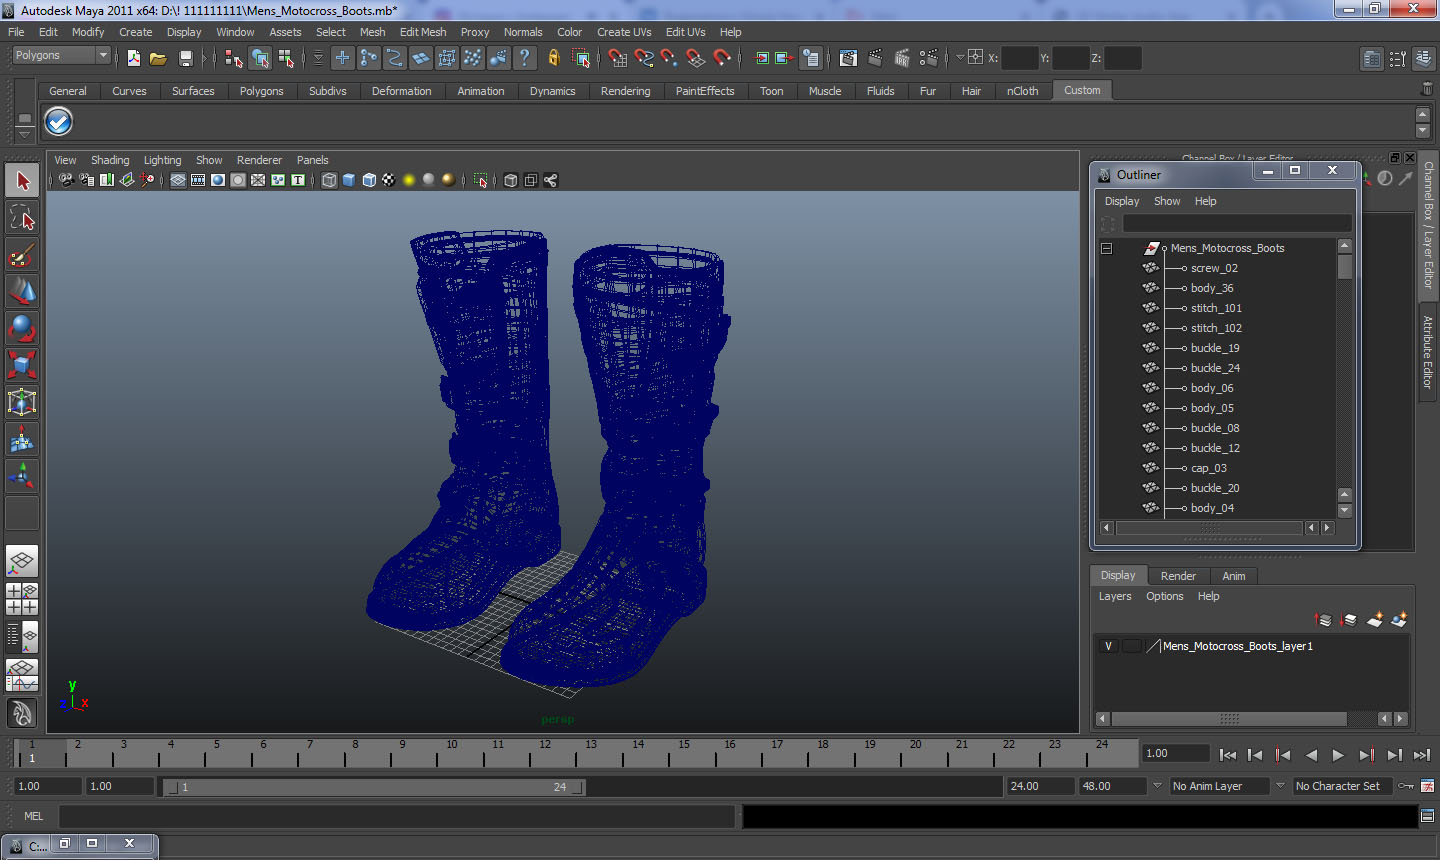1440x860 pixels.
Task: Toggle viewport smooth shade all icon
Action: (349, 180)
